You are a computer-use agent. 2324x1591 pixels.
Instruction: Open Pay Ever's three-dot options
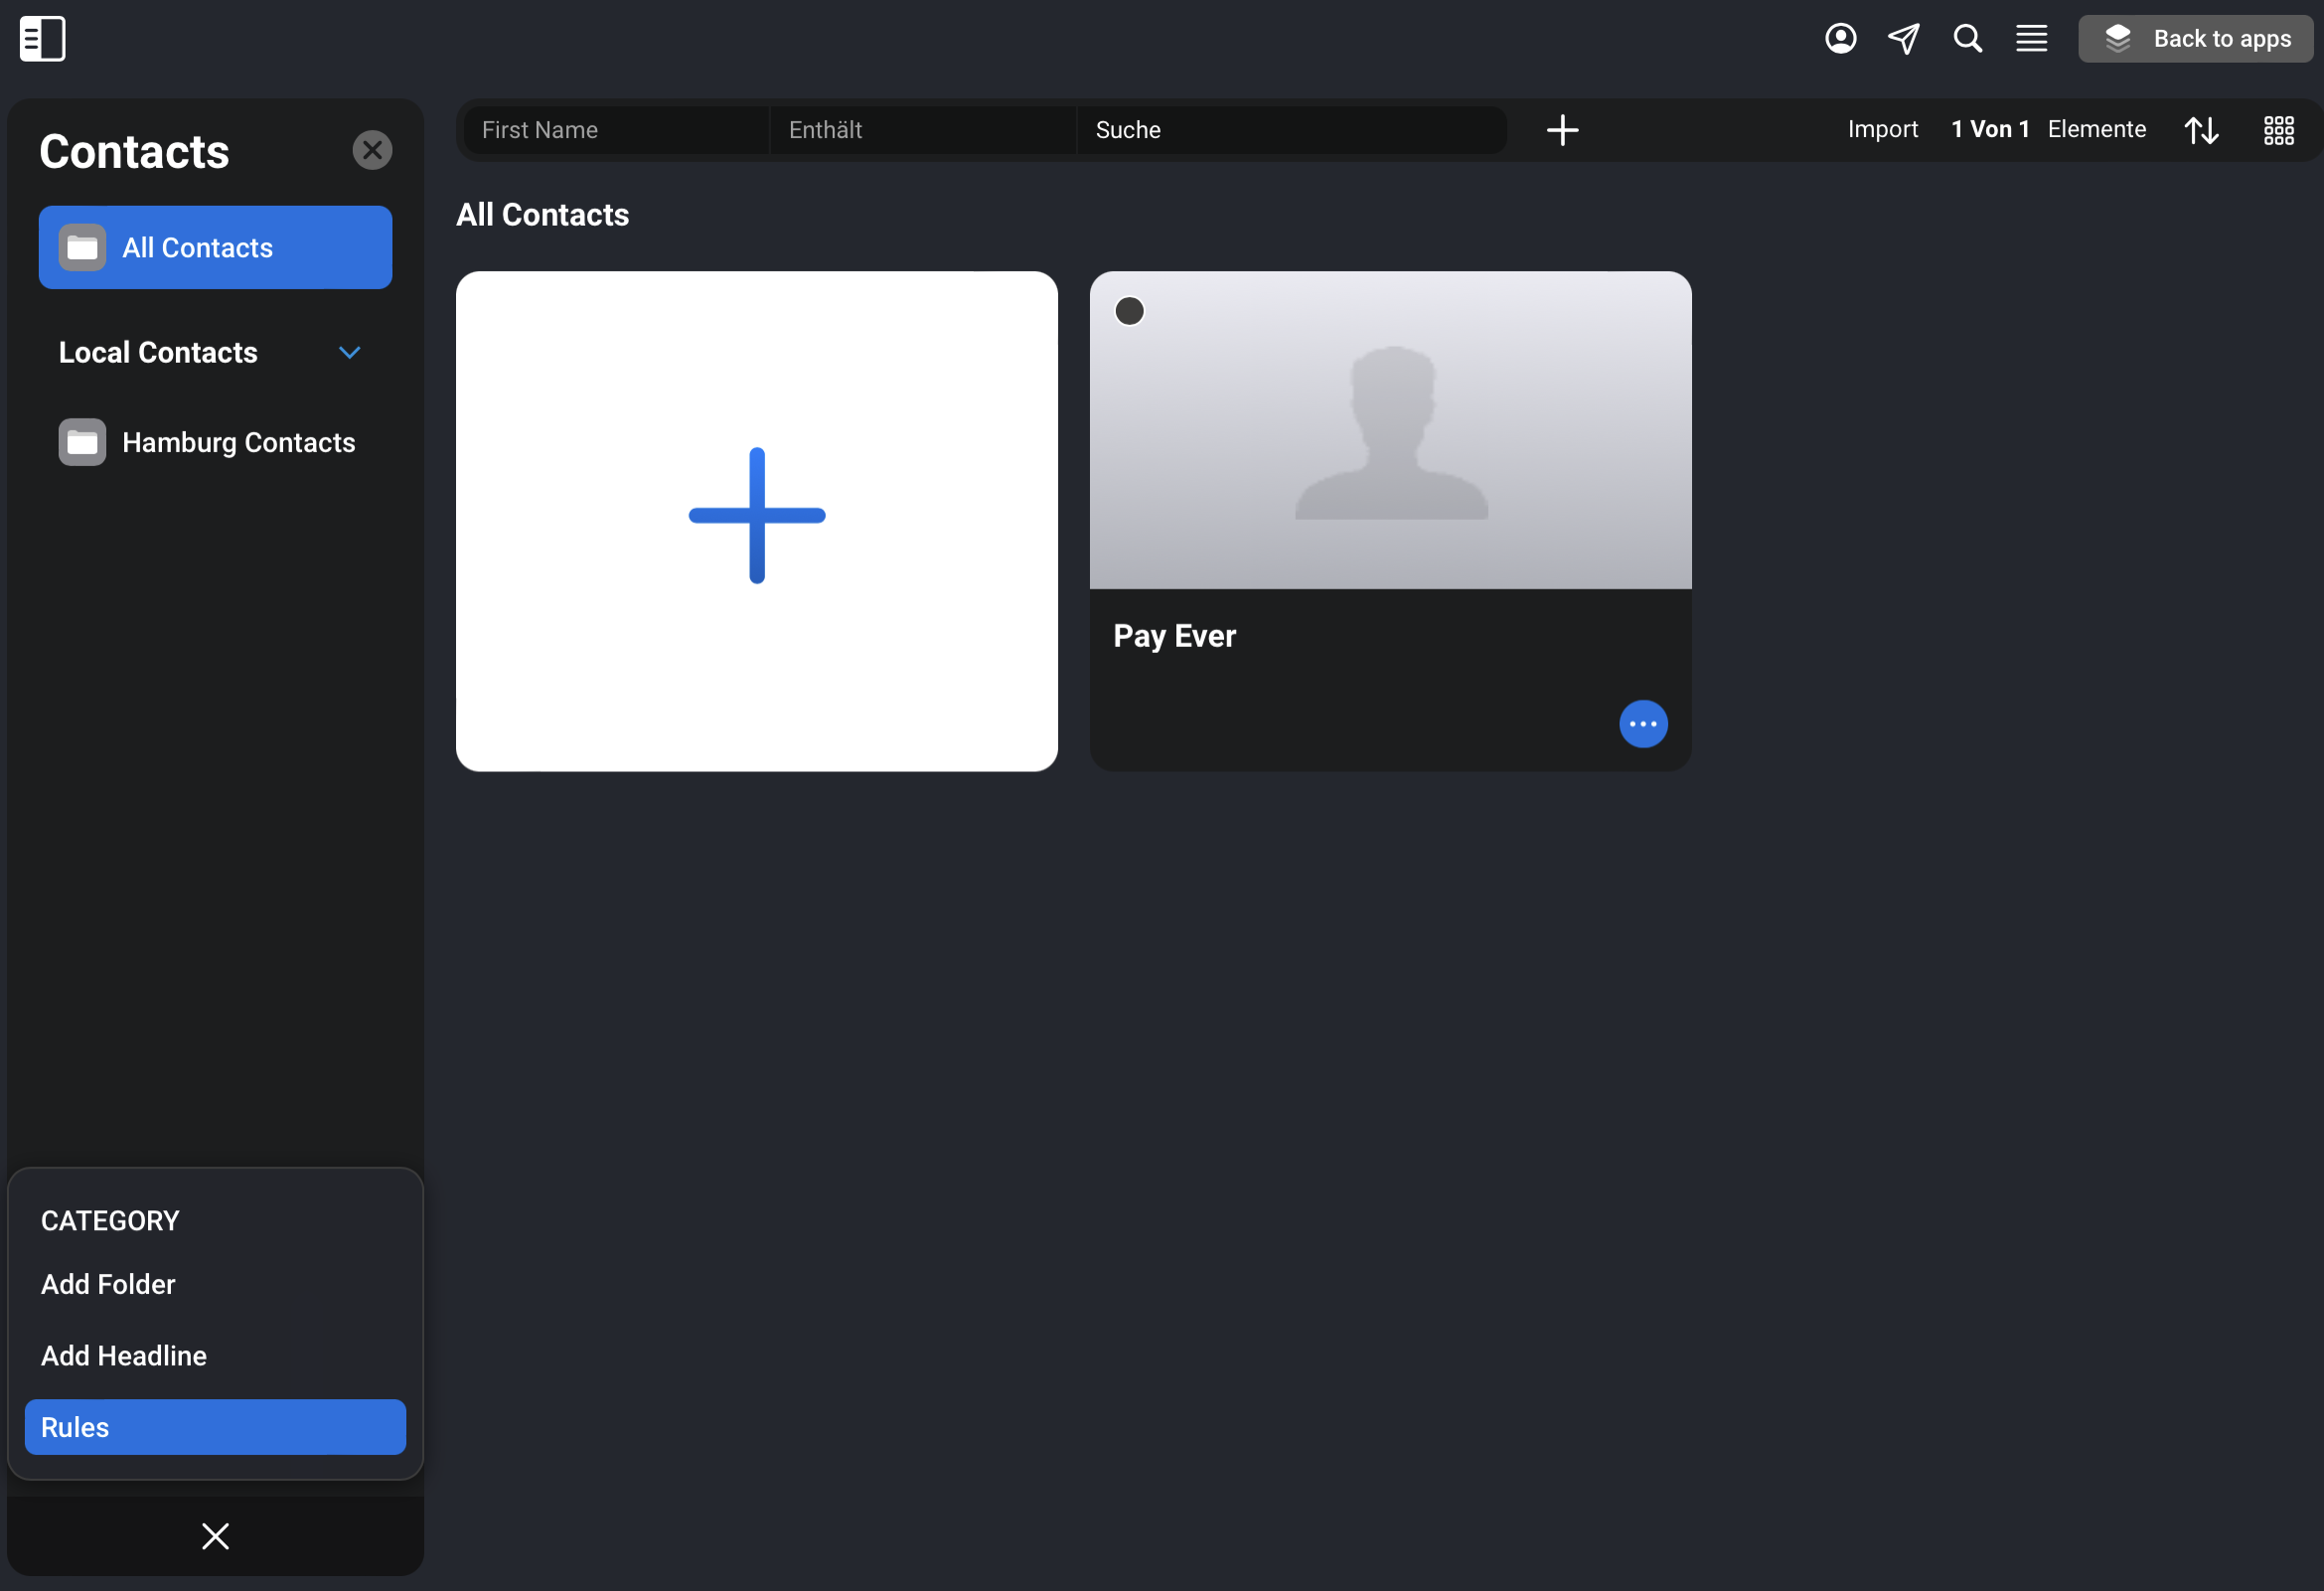1643,724
